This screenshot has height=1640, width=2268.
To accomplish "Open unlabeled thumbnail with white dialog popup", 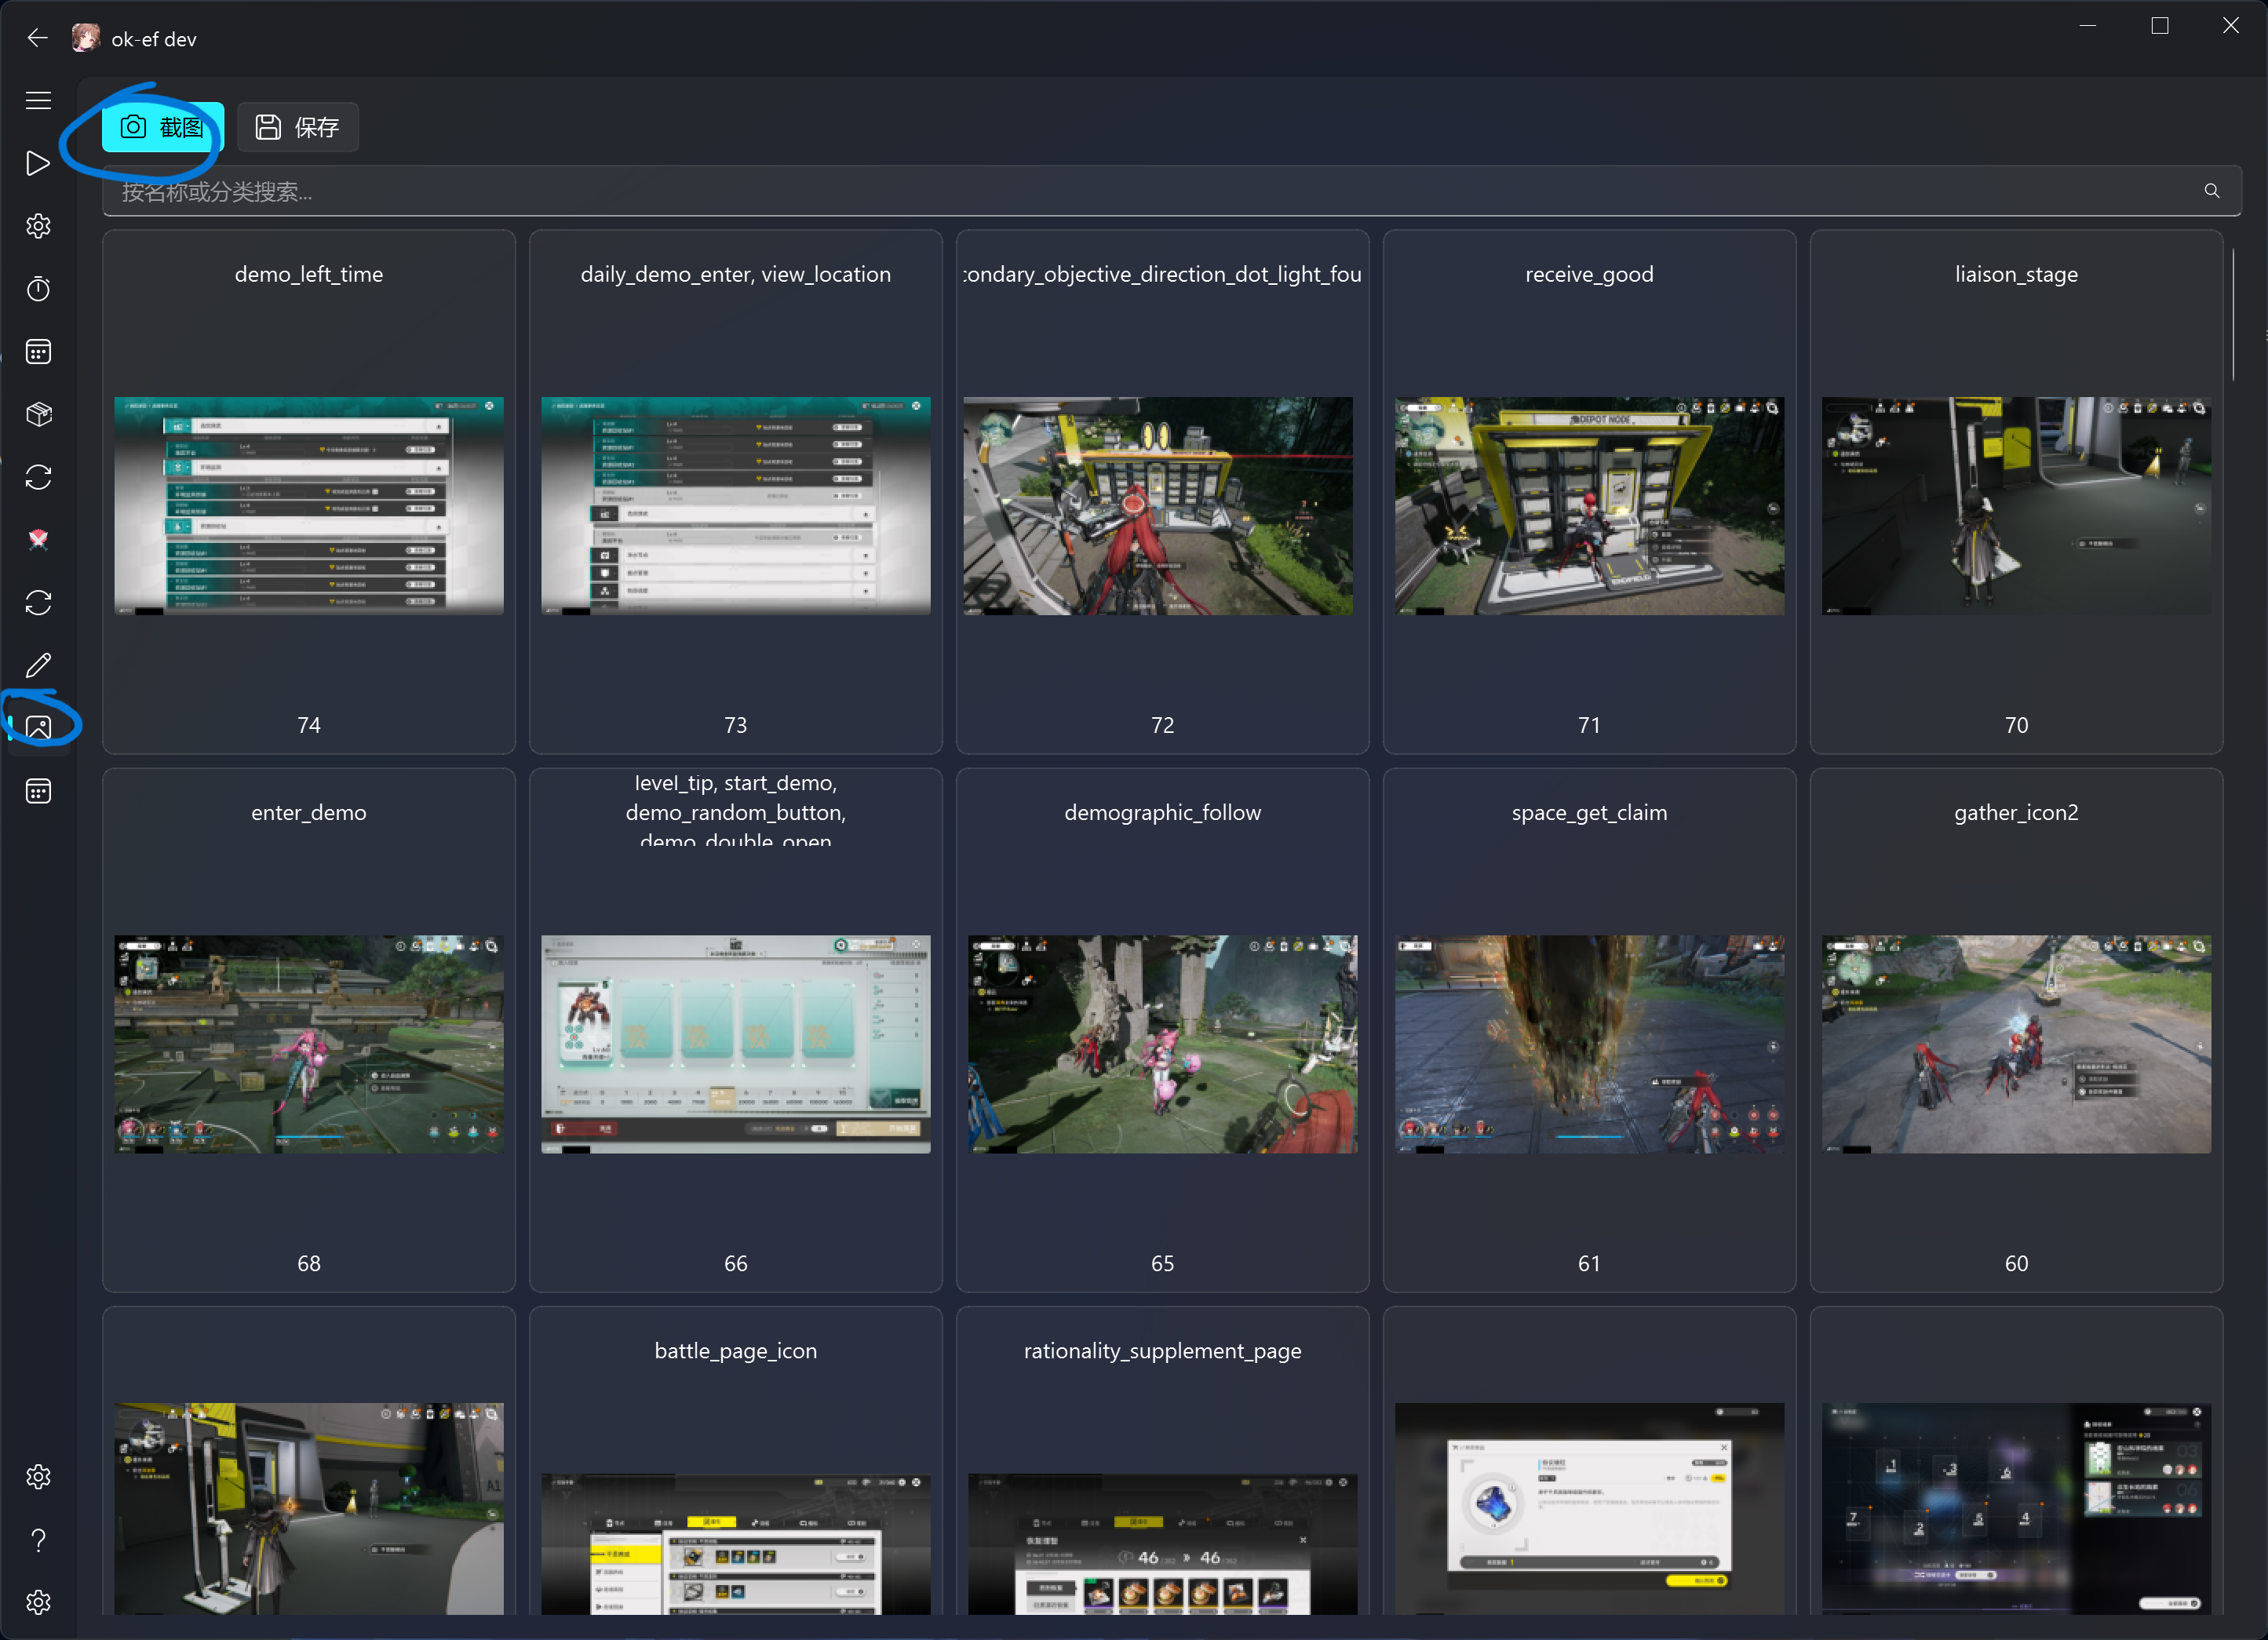I will pyautogui.click(x=1589, y=1508).
